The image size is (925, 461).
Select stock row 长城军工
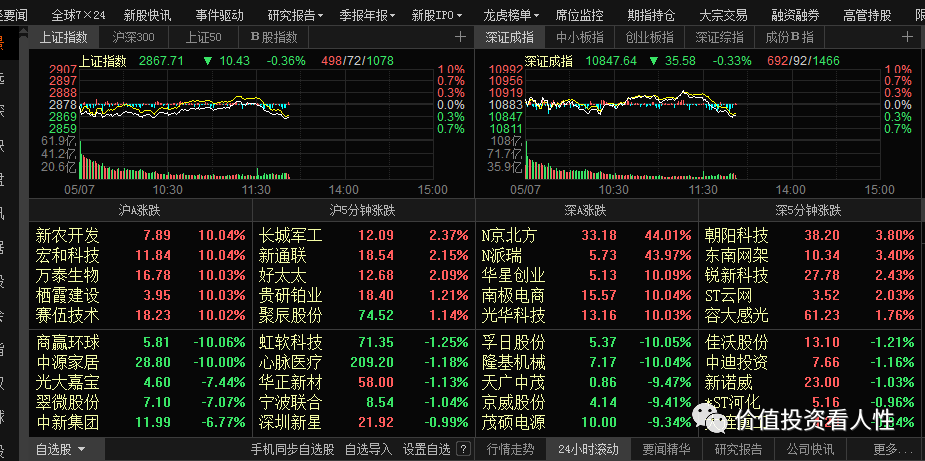coord(363,236)
